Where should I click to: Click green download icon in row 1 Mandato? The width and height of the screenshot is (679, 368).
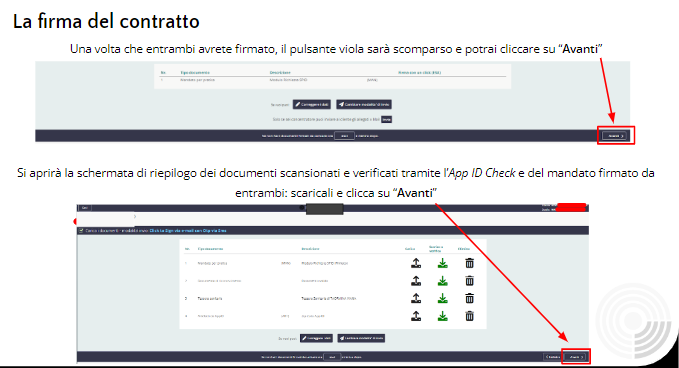point(442,263)
